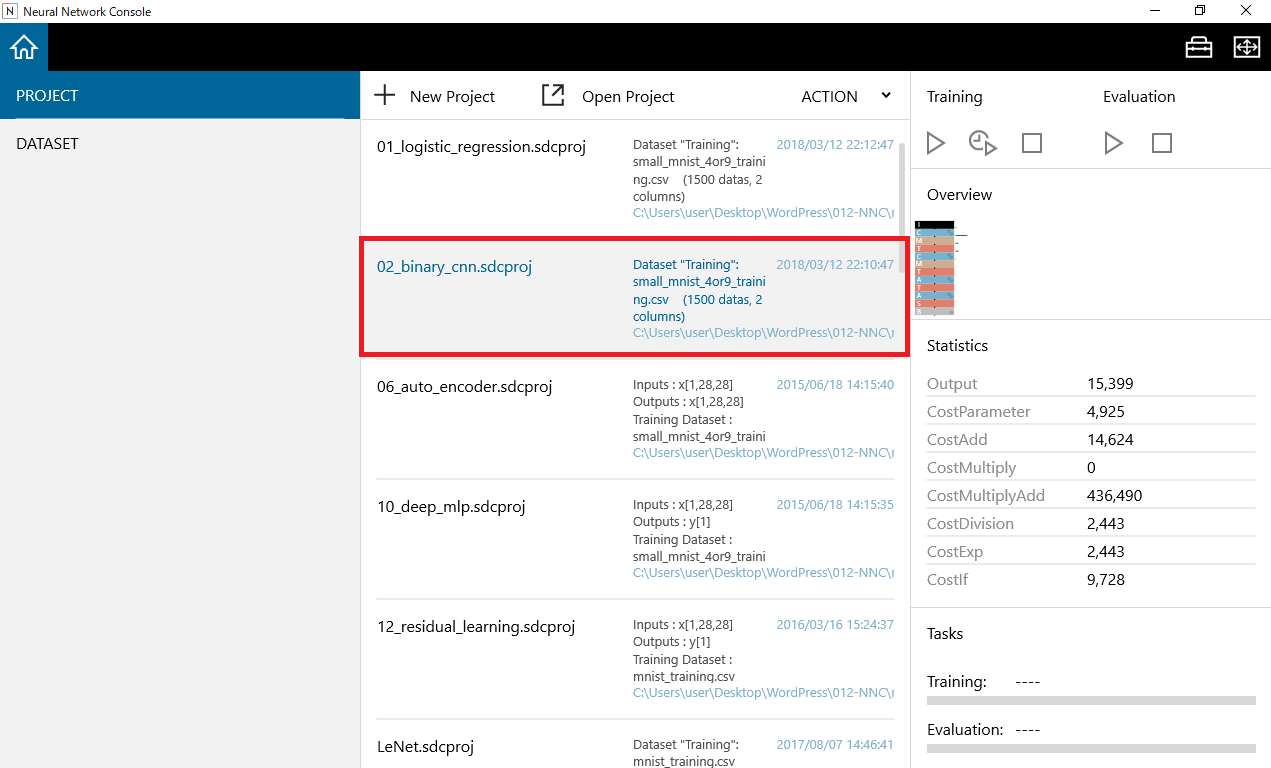This screenshot has width=1271, height=768.
Task: Select the 10_deep_mlp.sdcproj project
Action: pos(451,507)
